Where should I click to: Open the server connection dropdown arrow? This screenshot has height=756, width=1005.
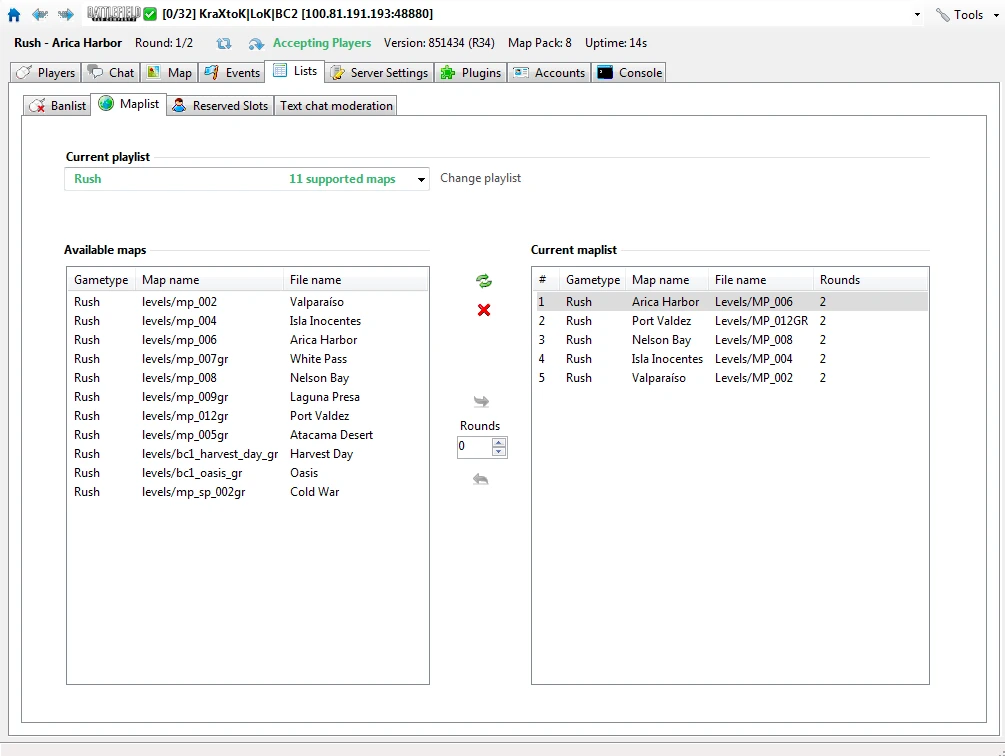point(918,15)
